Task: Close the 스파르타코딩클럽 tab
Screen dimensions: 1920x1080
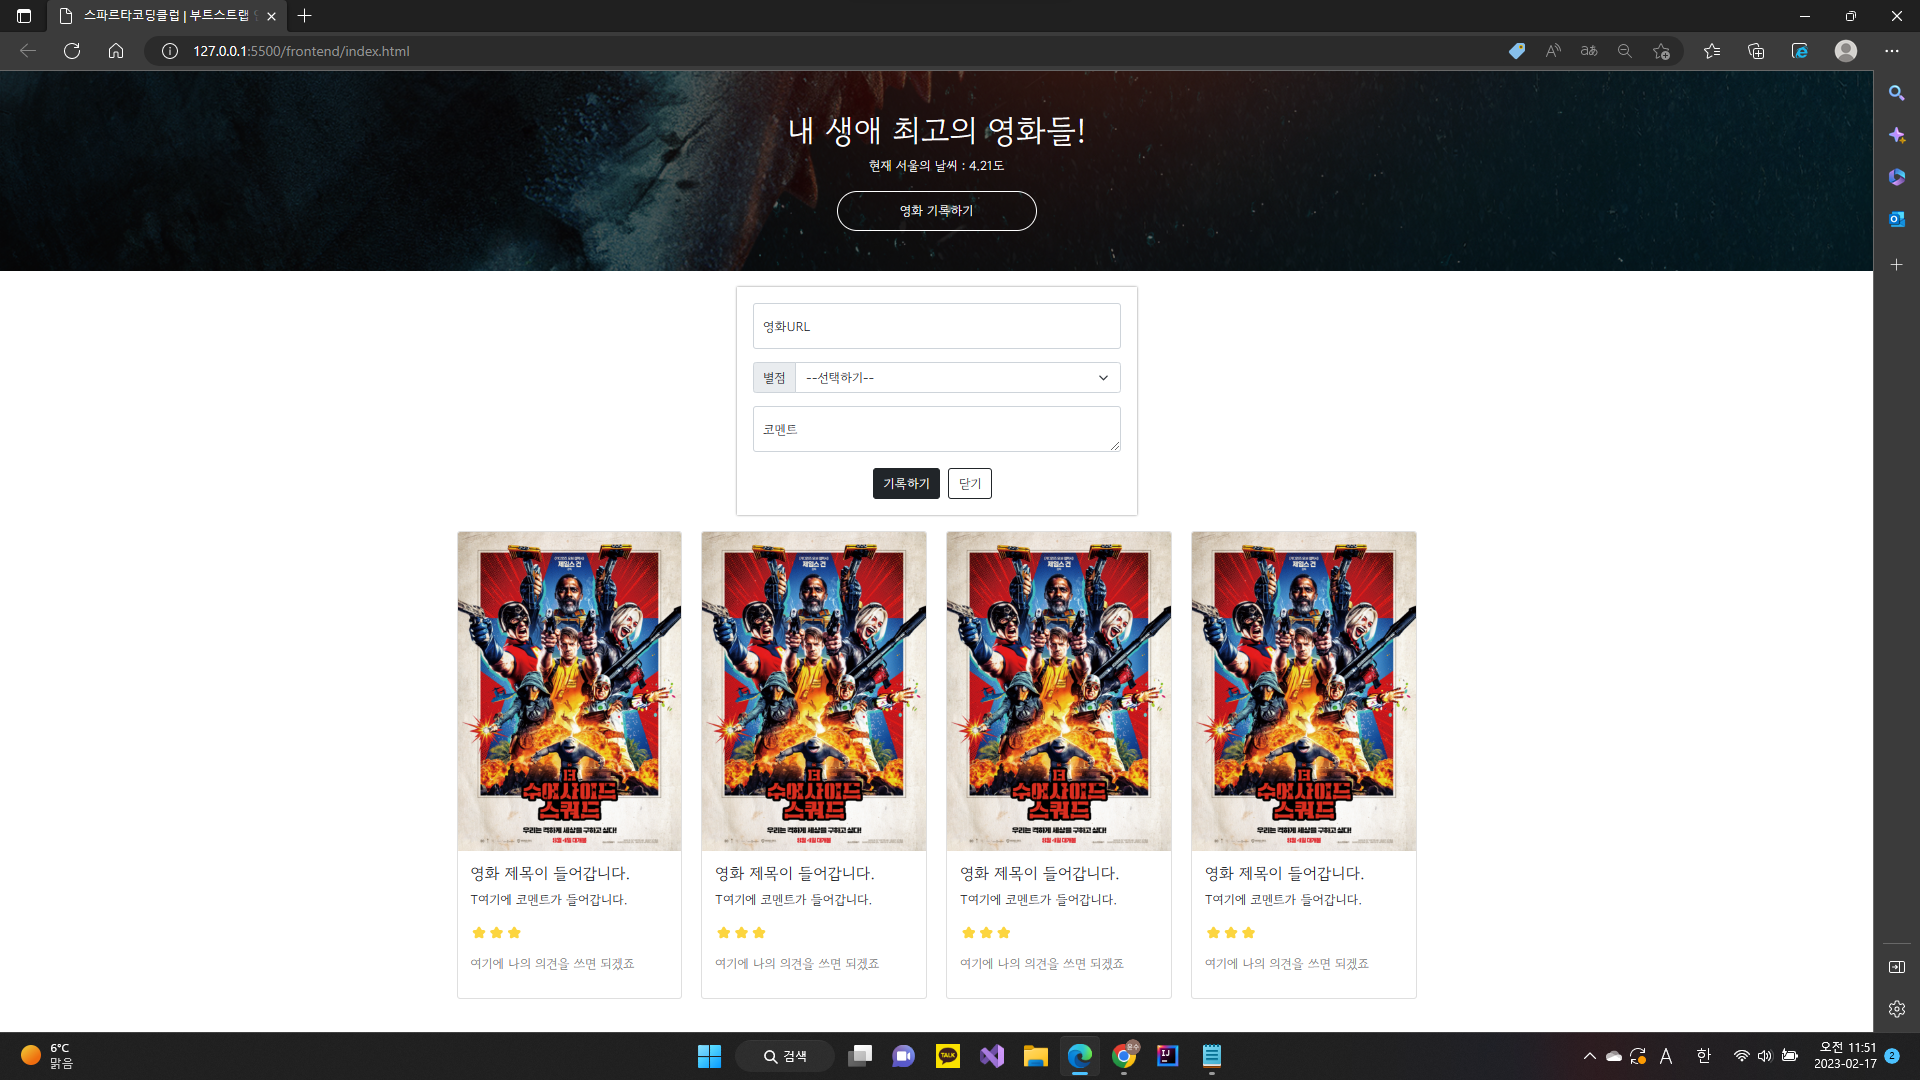Action: click(271, 16)
